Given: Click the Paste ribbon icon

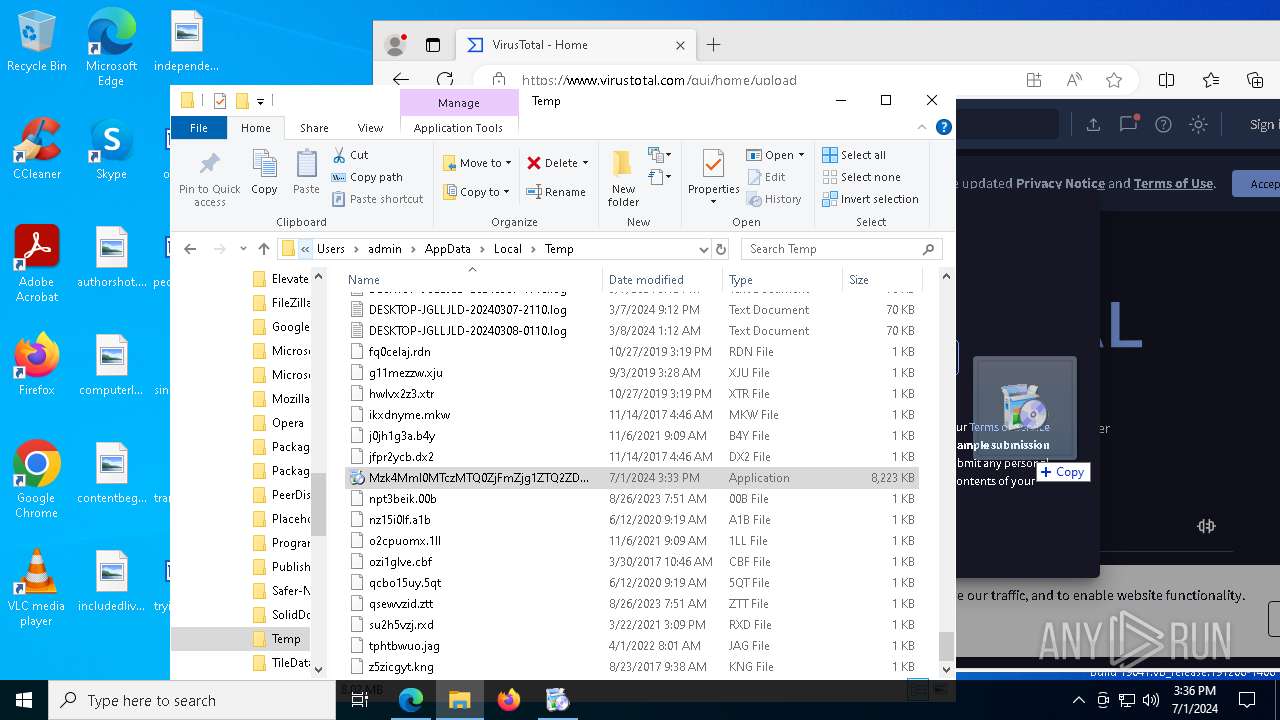Looking at the screenshot, I should coord(306,172).
